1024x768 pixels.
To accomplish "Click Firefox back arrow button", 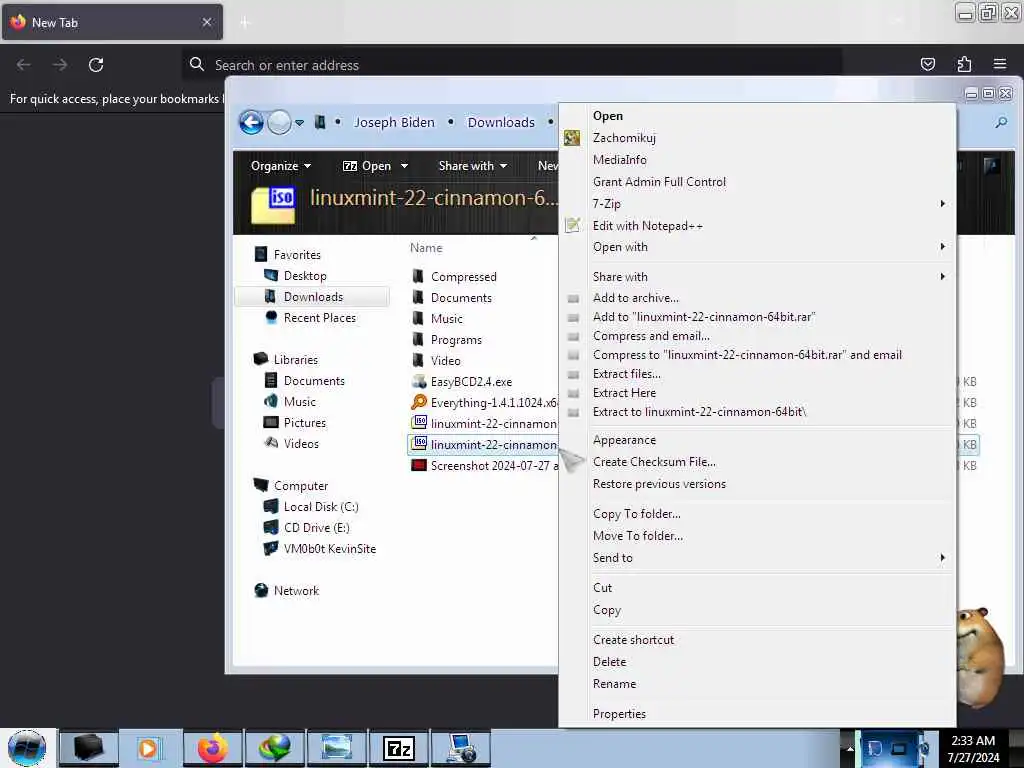I will (x=24, y=65).
